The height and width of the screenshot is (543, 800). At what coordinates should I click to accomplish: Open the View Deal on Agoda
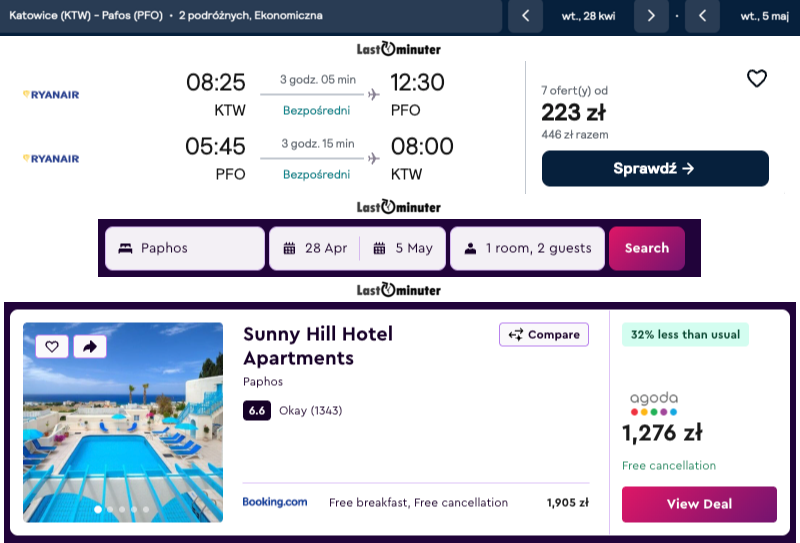click(699, 504)
